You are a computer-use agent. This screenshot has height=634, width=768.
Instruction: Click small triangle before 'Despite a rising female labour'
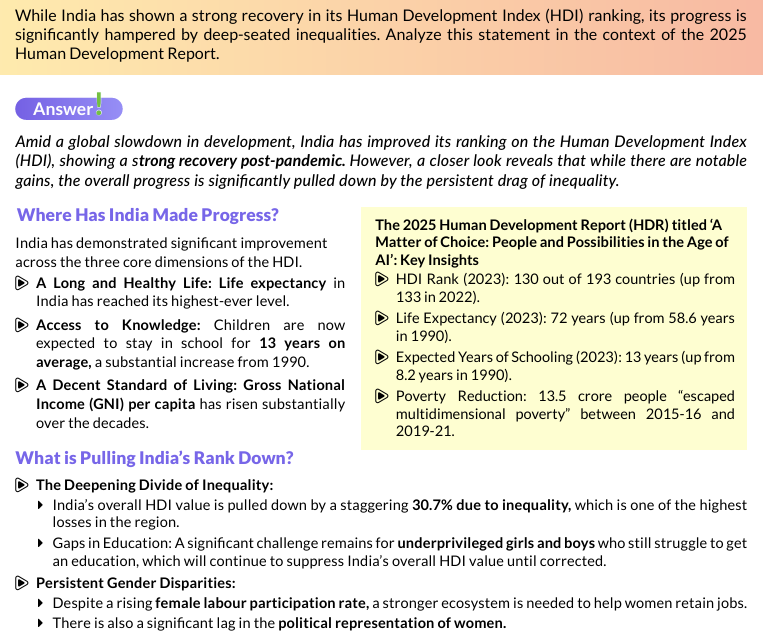pyautogui.click(x=41, y=603)
